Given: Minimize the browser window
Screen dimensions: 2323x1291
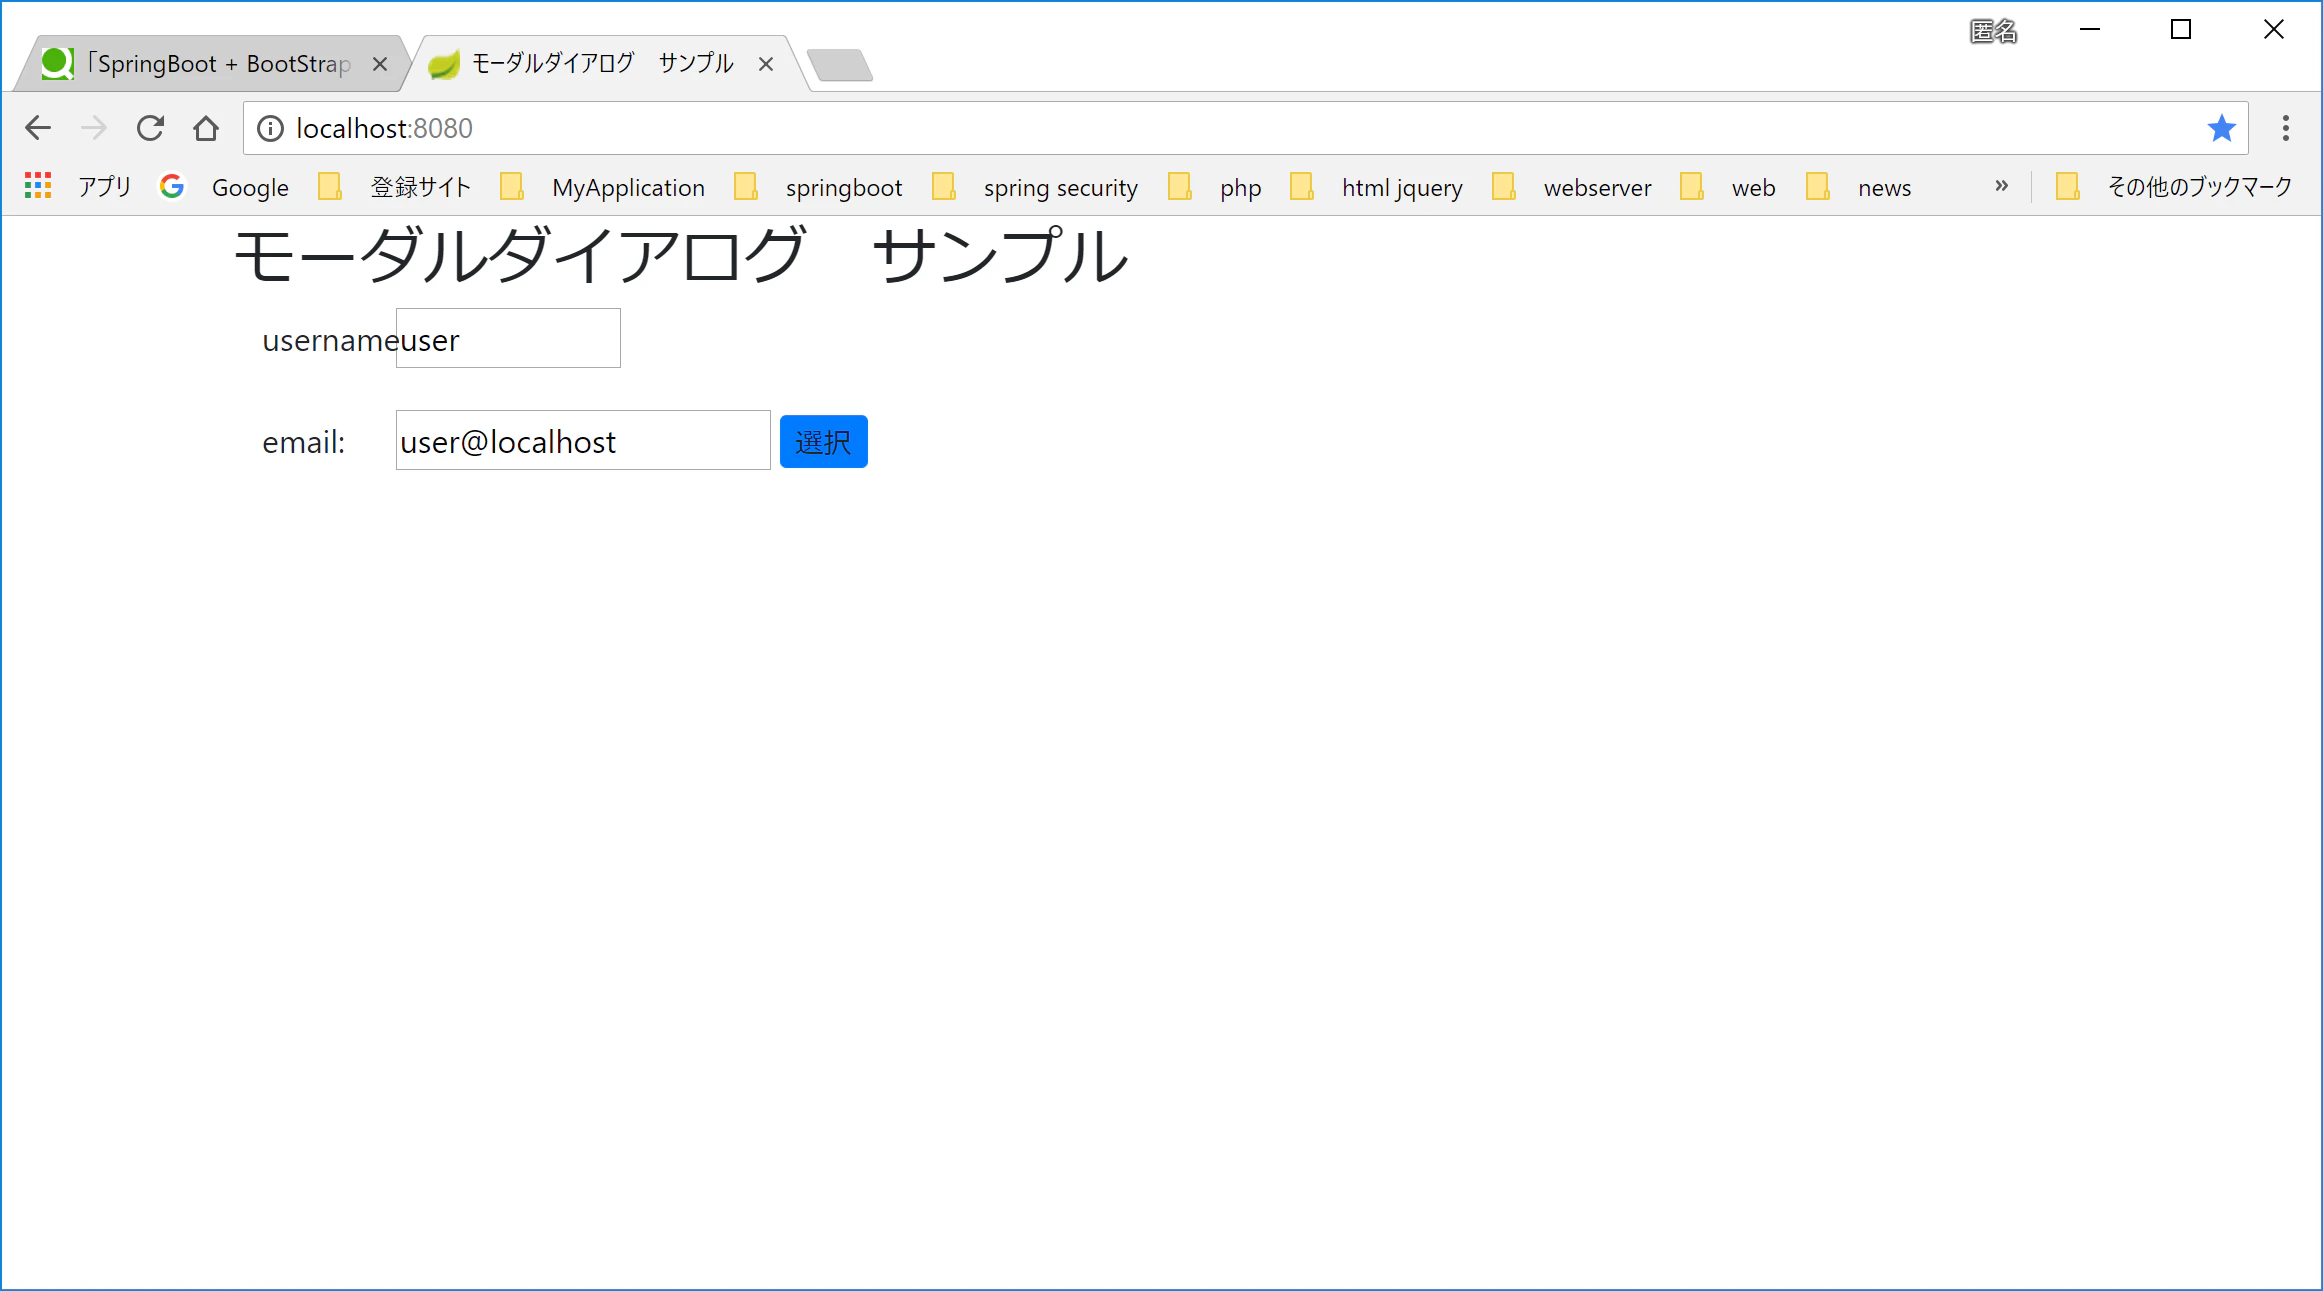Looking at the screenshot, I should (2090, 30).
